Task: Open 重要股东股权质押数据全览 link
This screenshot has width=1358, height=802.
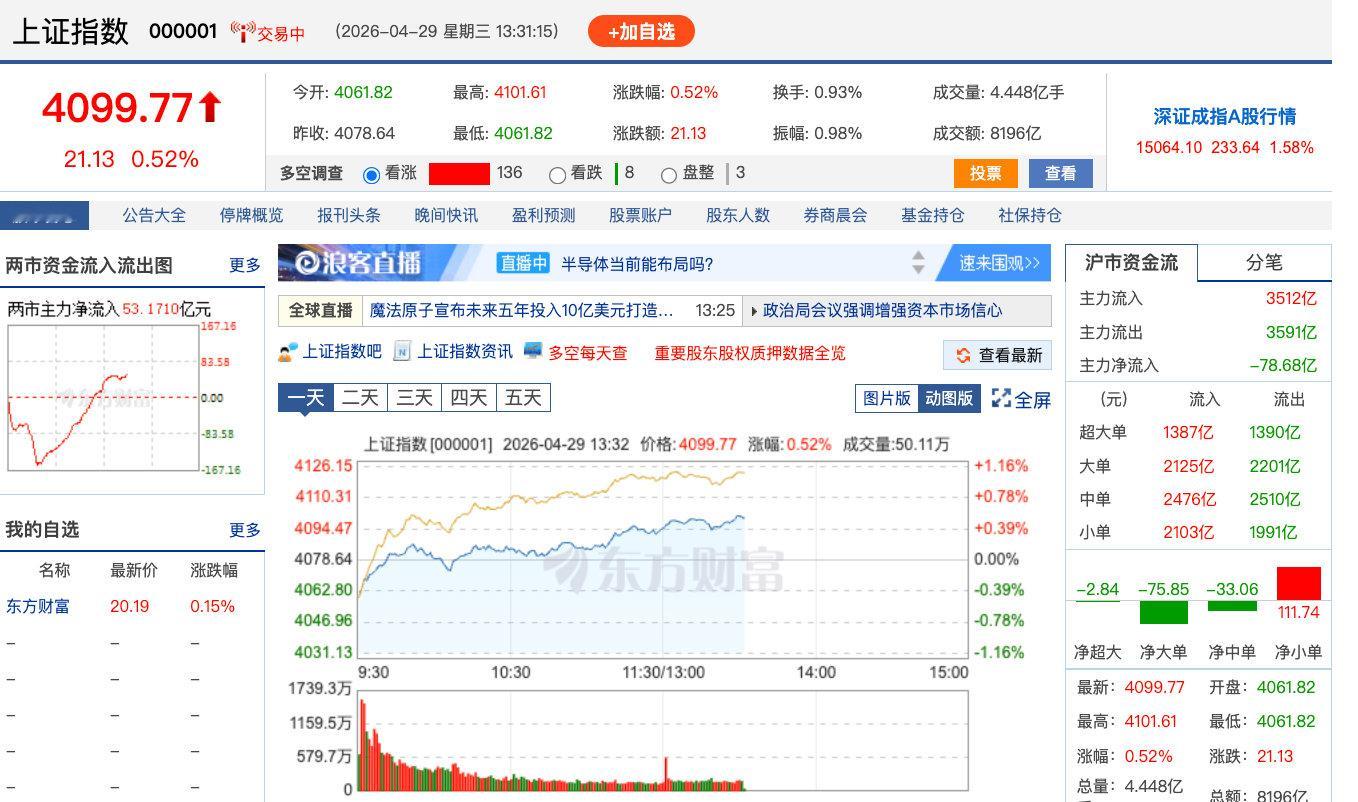Action: coord(750,353)
